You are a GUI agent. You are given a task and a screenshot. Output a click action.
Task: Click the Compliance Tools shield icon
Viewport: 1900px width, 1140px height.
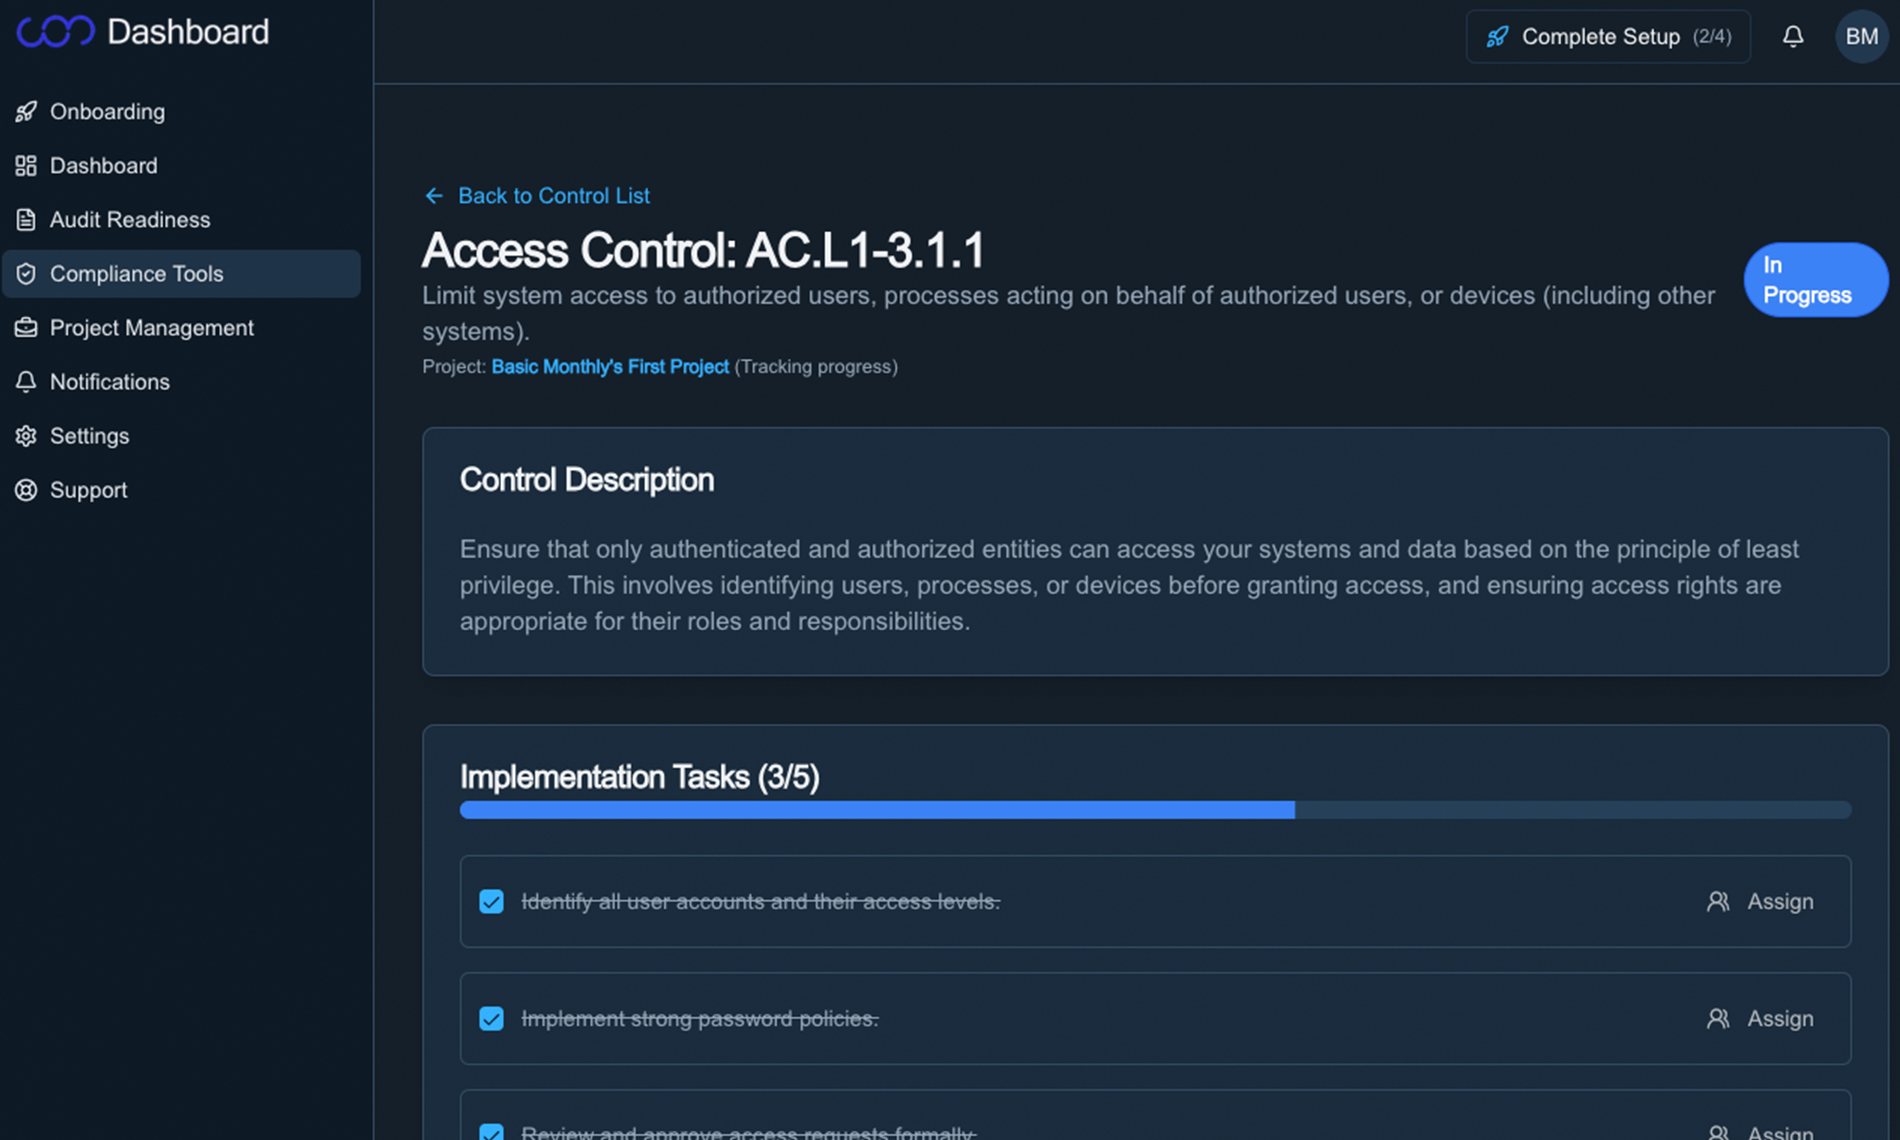(26, 273)
